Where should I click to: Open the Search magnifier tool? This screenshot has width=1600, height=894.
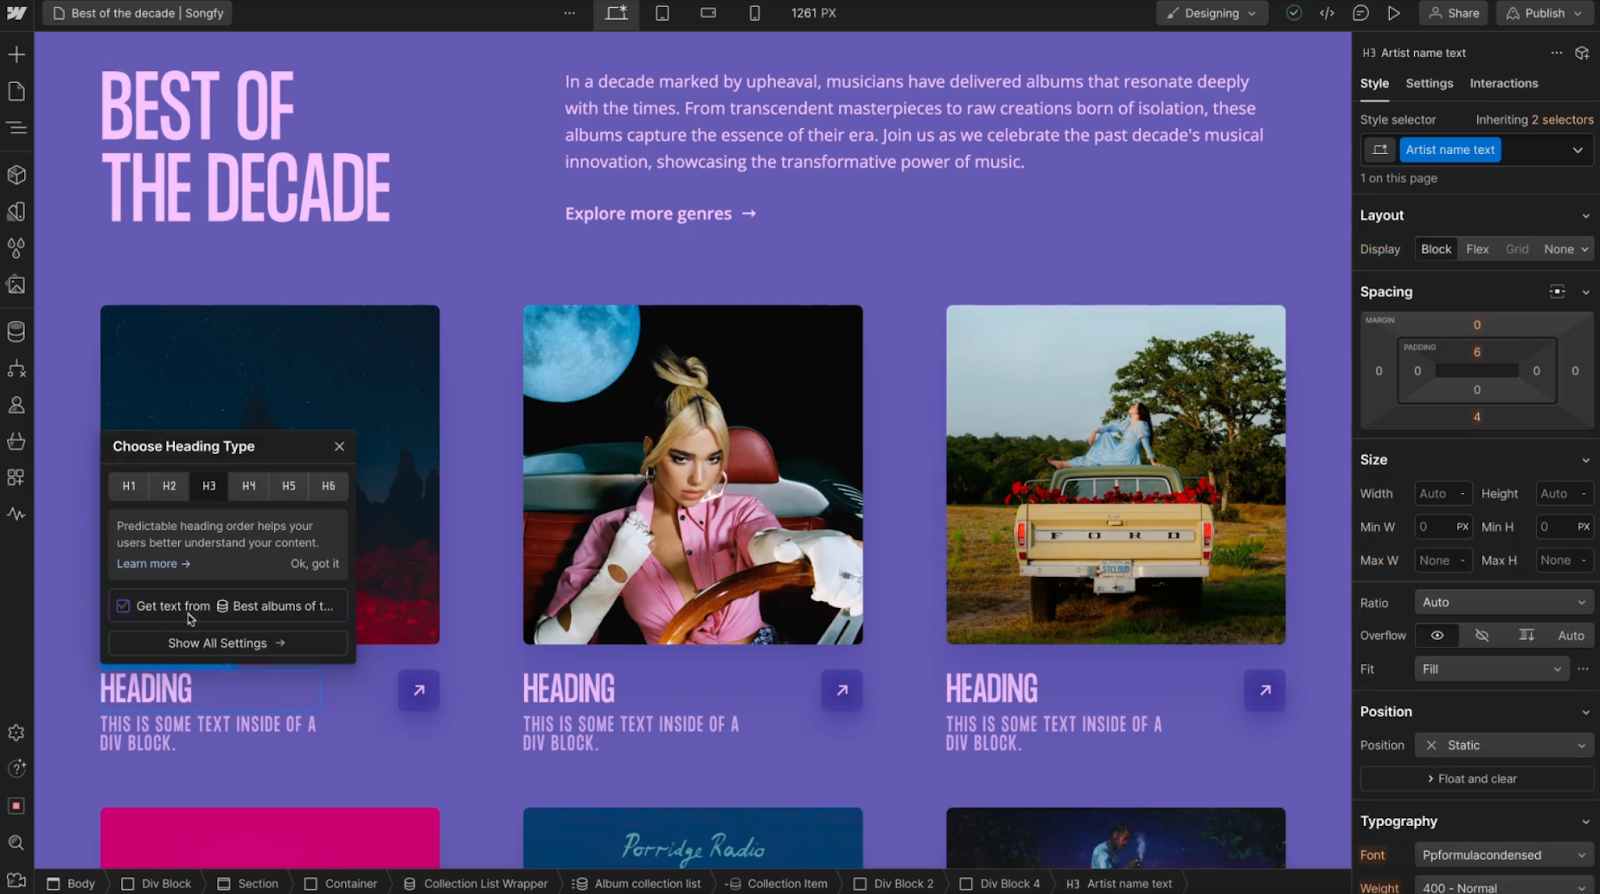tap(16, 842)
